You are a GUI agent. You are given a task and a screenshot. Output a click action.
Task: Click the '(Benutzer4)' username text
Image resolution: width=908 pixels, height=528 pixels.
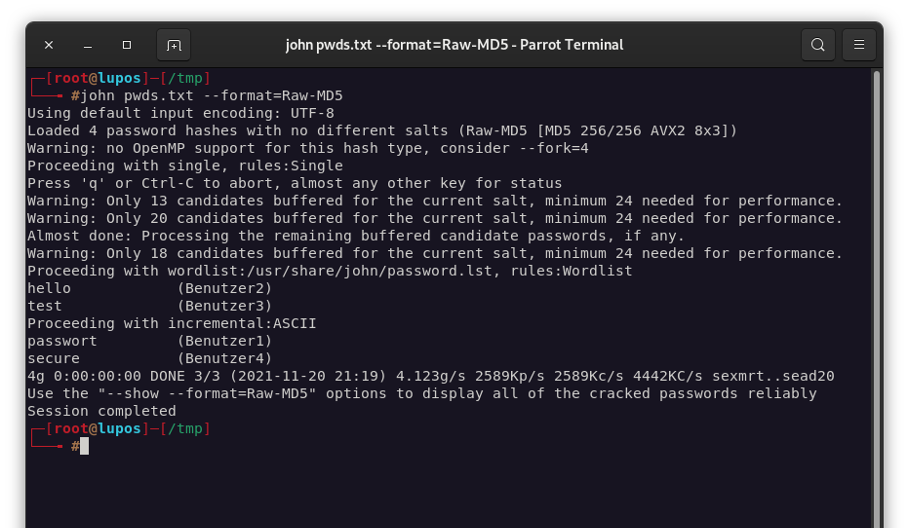coord(224,358)
